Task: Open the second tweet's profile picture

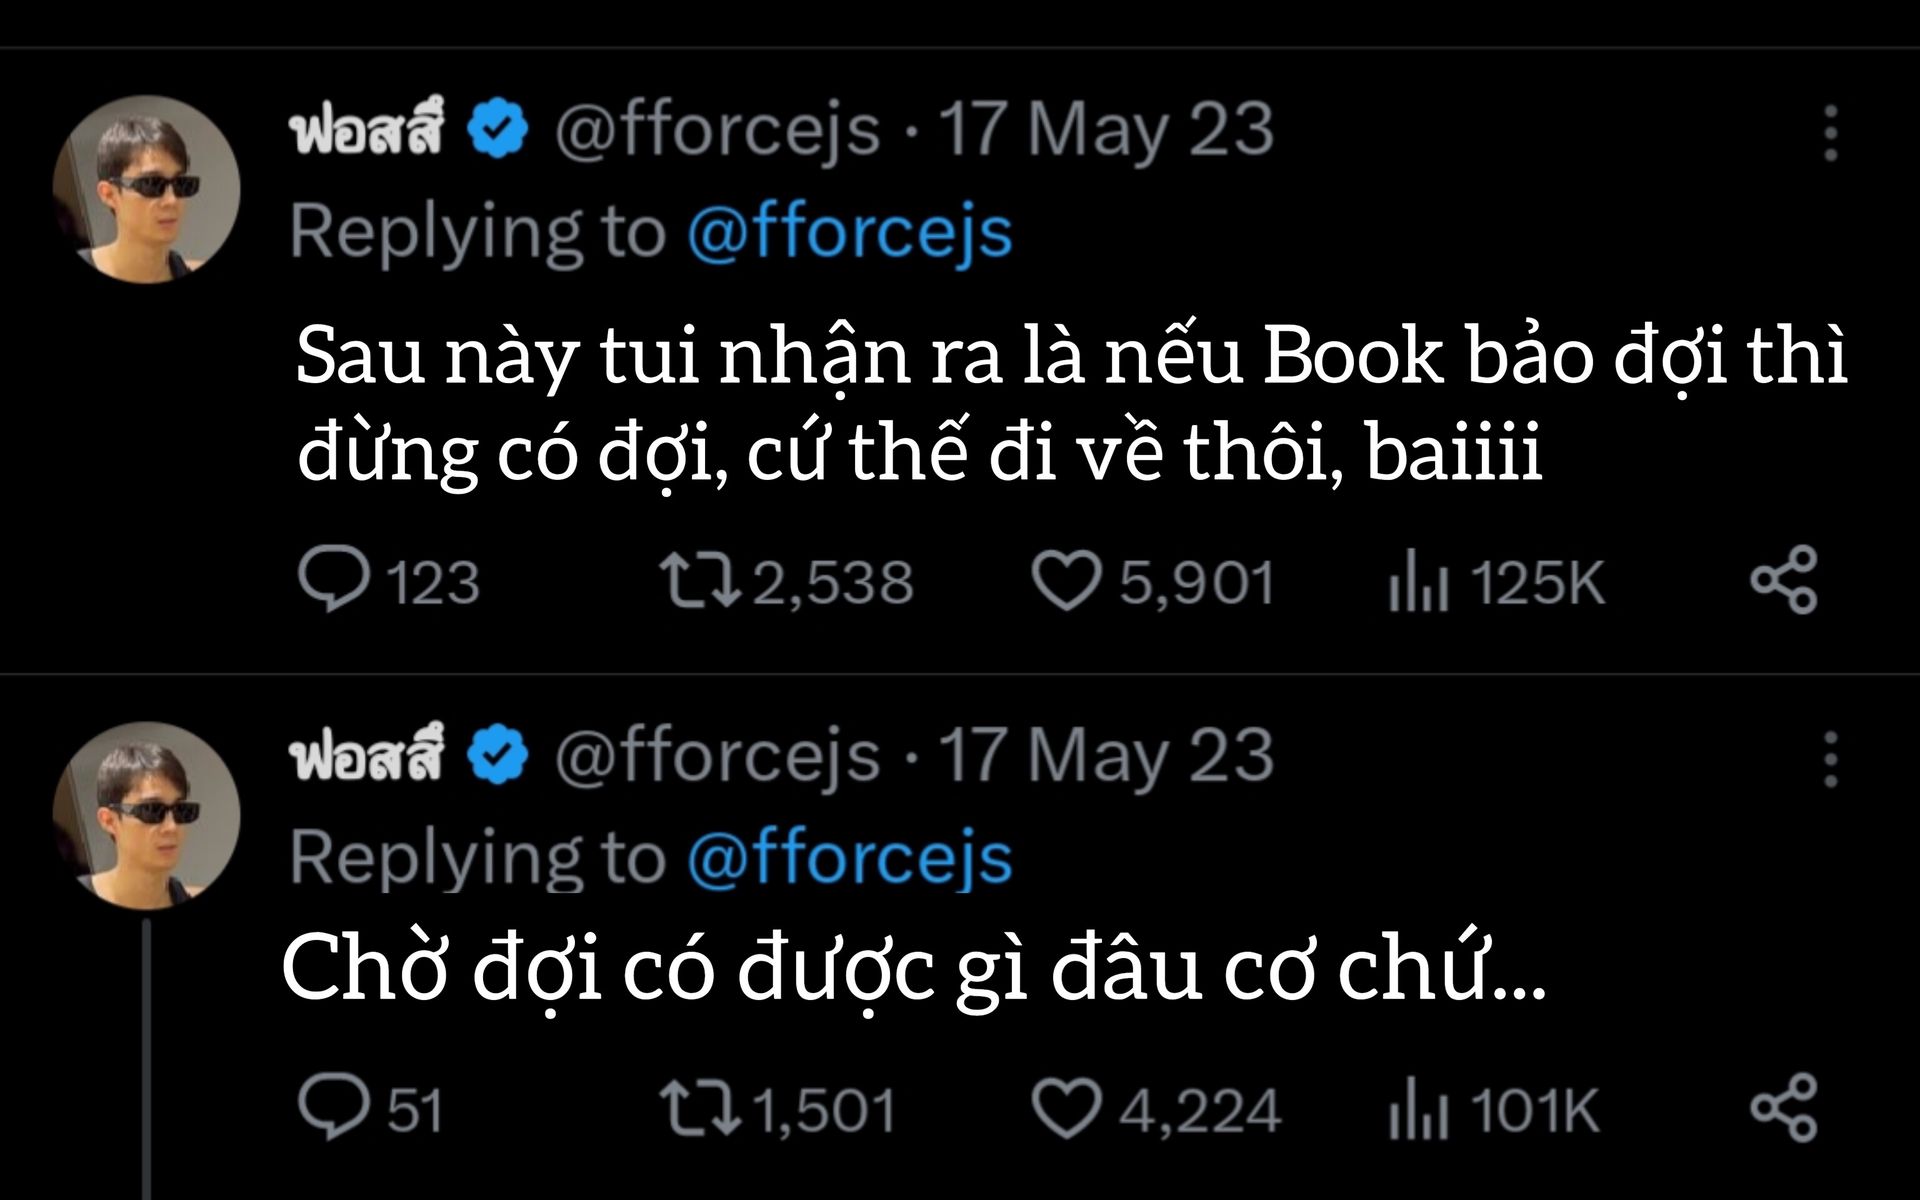Action: tap(146, 815)
